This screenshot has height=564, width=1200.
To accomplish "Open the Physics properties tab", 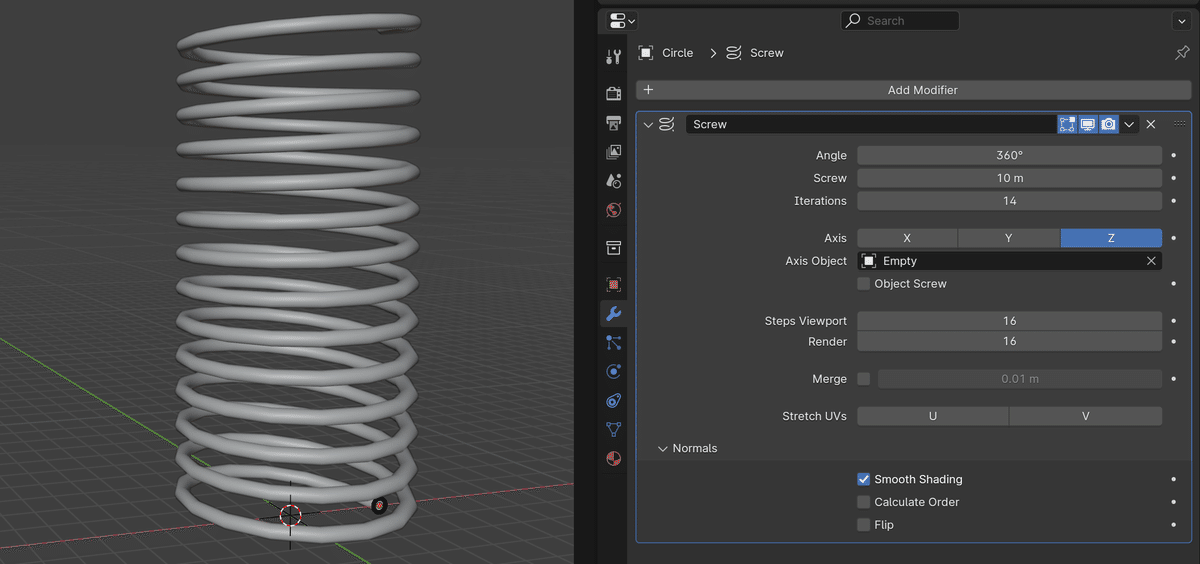I will (x=614, y=371).
